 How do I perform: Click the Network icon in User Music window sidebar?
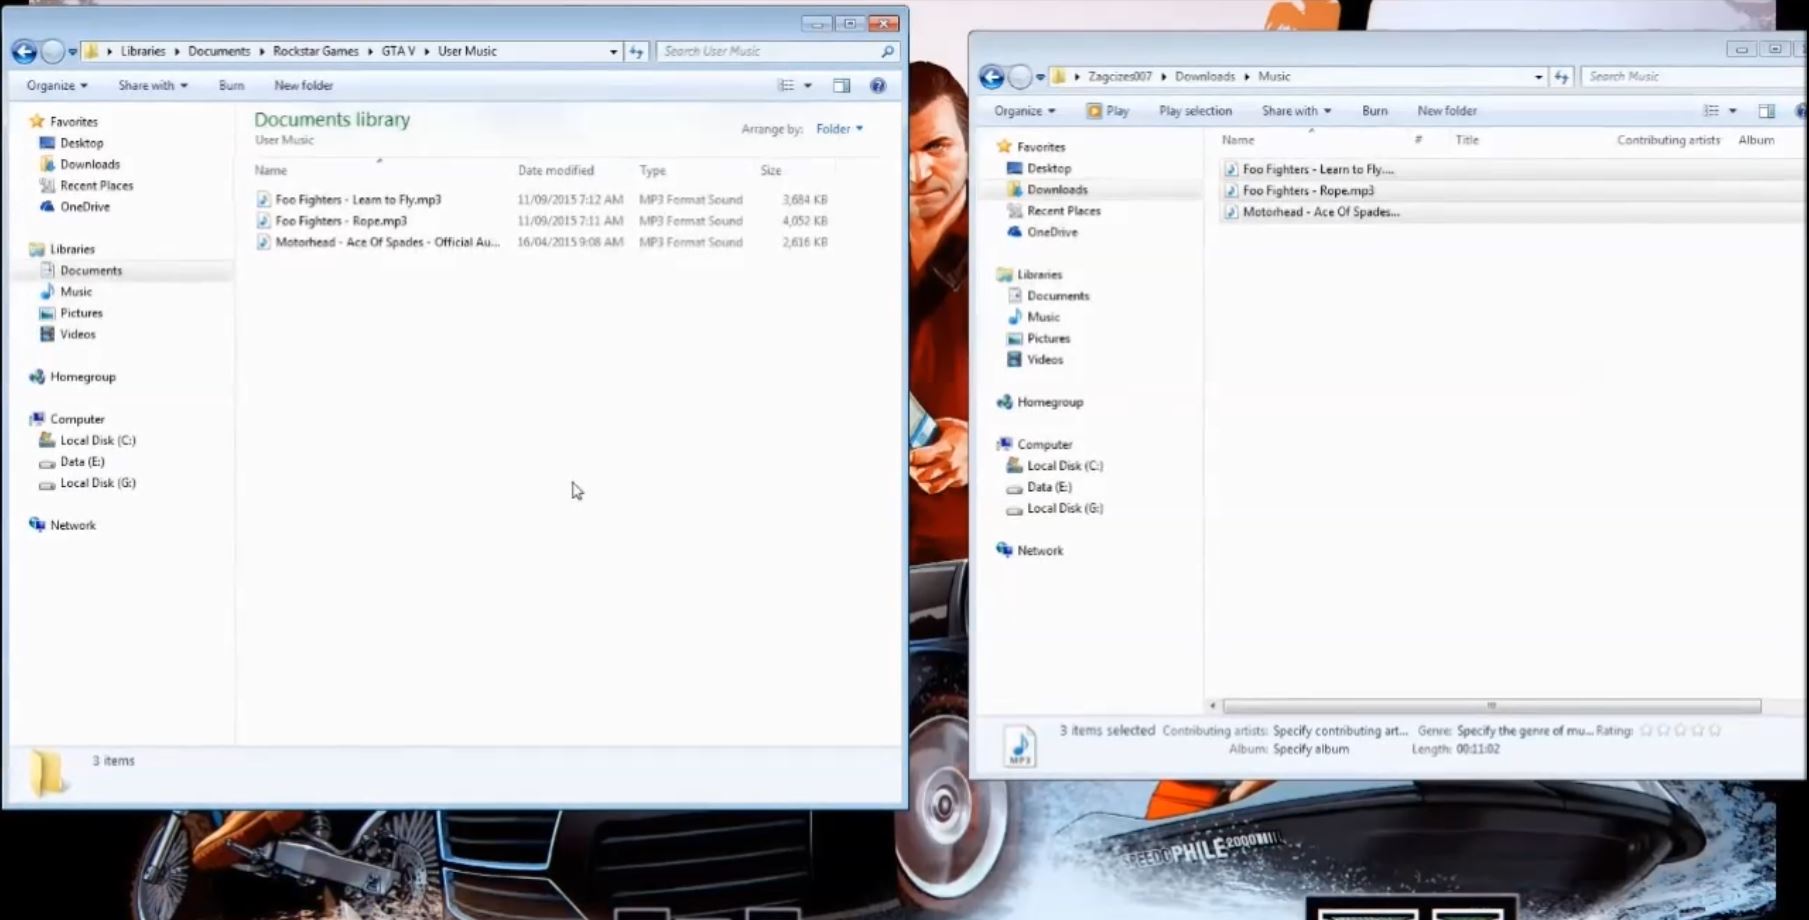pyautogui.click(x=37, y=525)
